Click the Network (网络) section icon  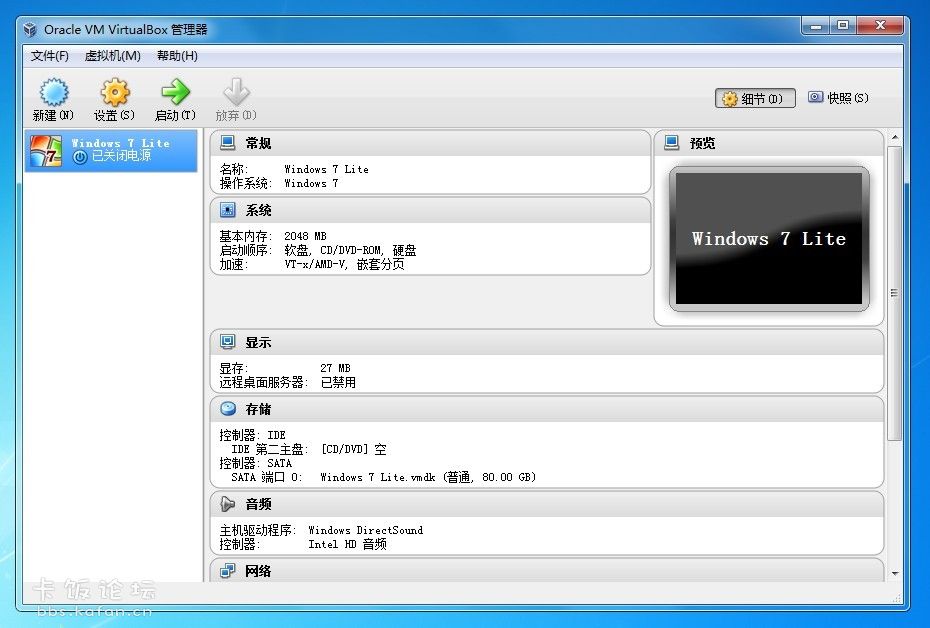[x=228, y=571]
